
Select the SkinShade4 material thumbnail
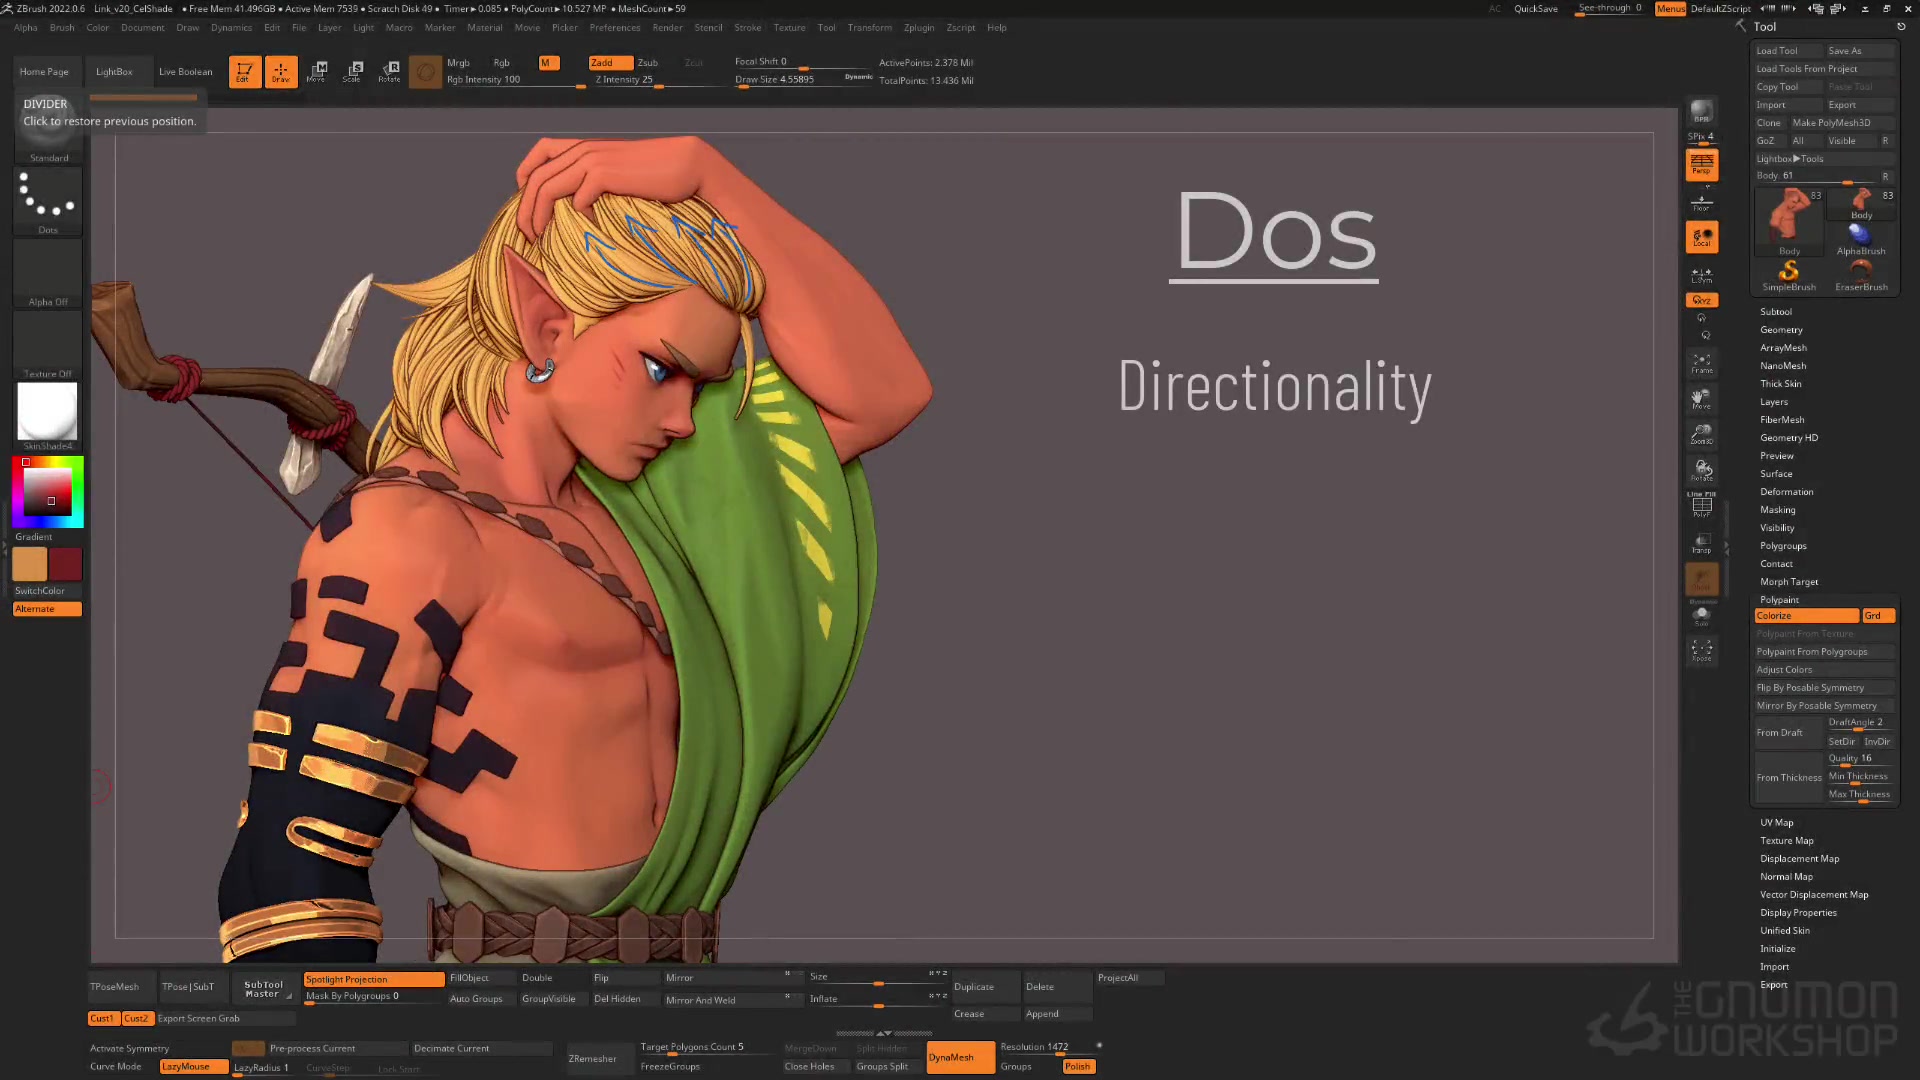[47, 414]
